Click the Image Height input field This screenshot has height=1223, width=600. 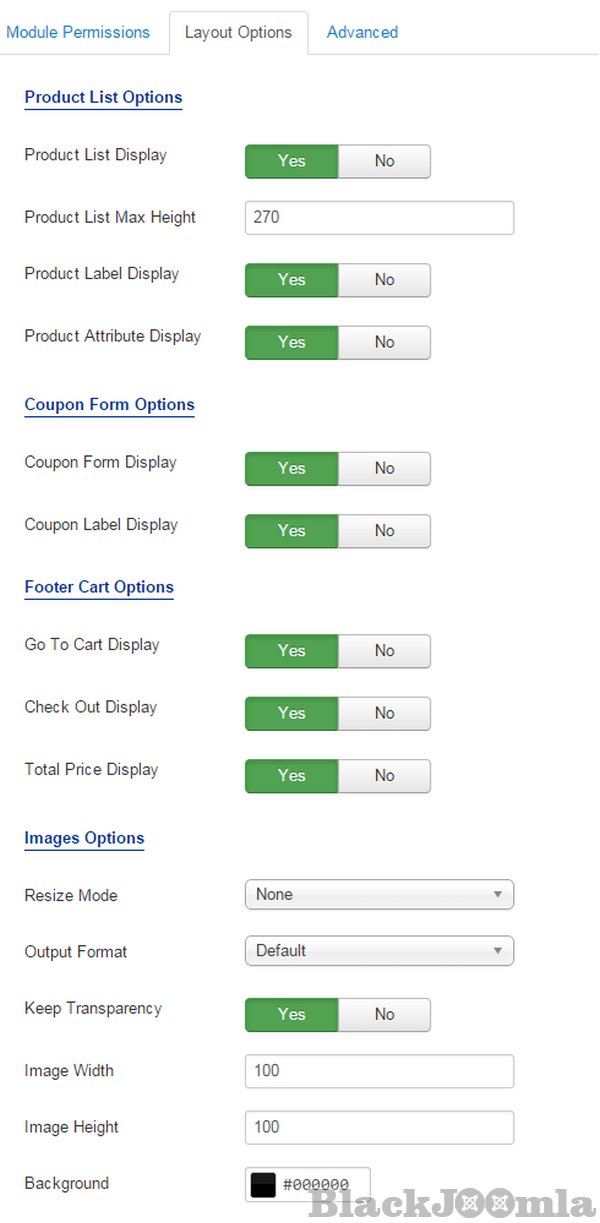tap(379, 1127)
